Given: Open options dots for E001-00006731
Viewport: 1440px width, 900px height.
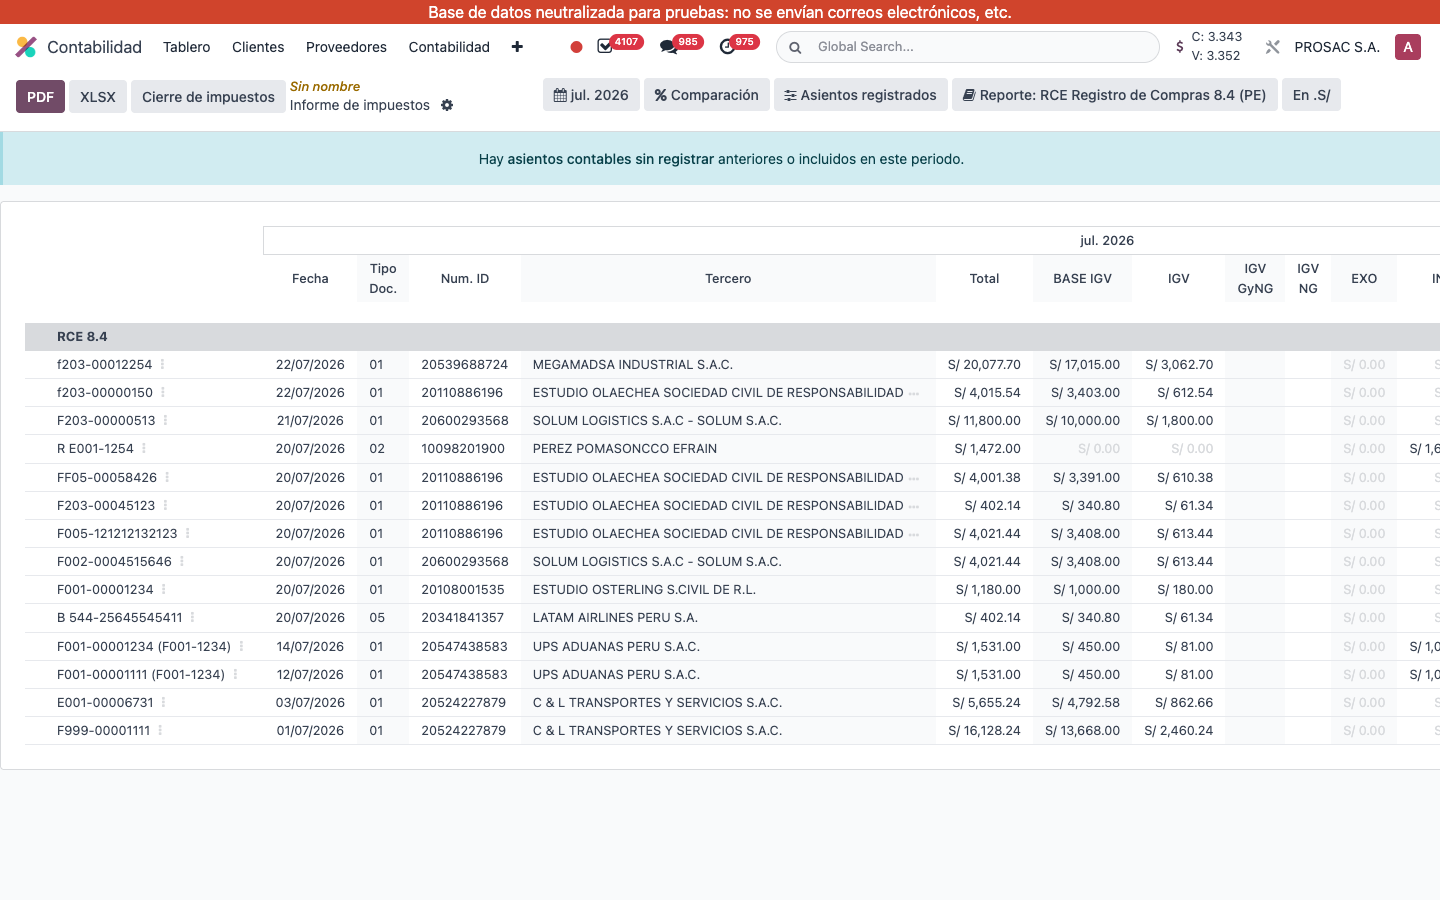Looking at the screenshot, I should pos(164,703).
